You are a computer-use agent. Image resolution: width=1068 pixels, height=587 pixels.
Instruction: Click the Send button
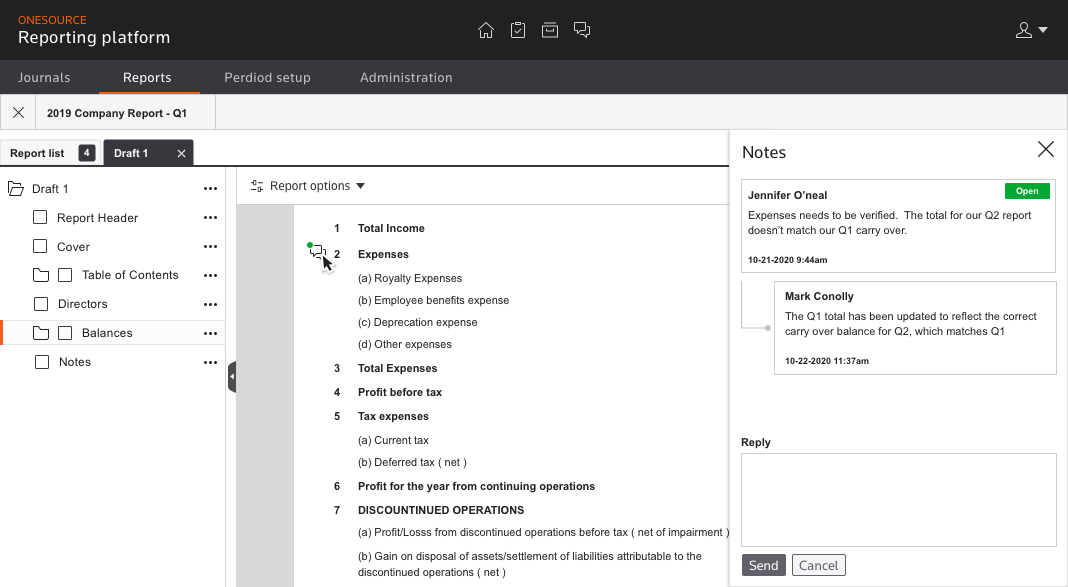click(x=764, y=565)
